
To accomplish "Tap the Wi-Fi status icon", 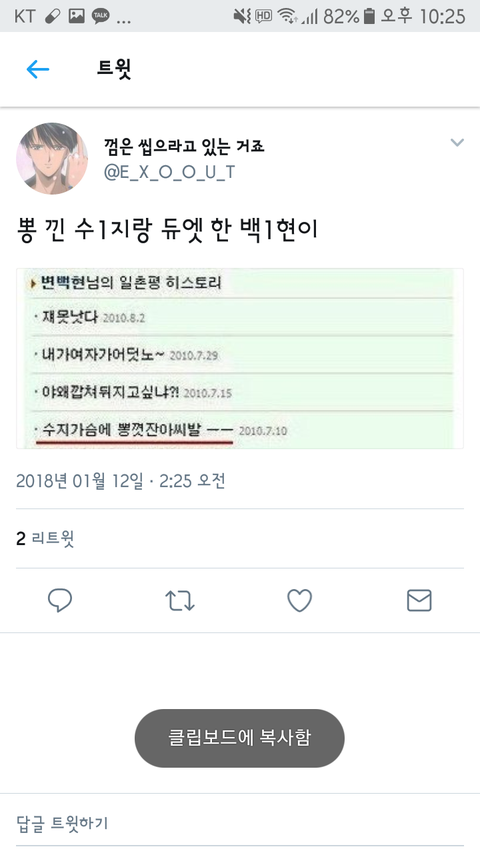I will tap(287, 16).
